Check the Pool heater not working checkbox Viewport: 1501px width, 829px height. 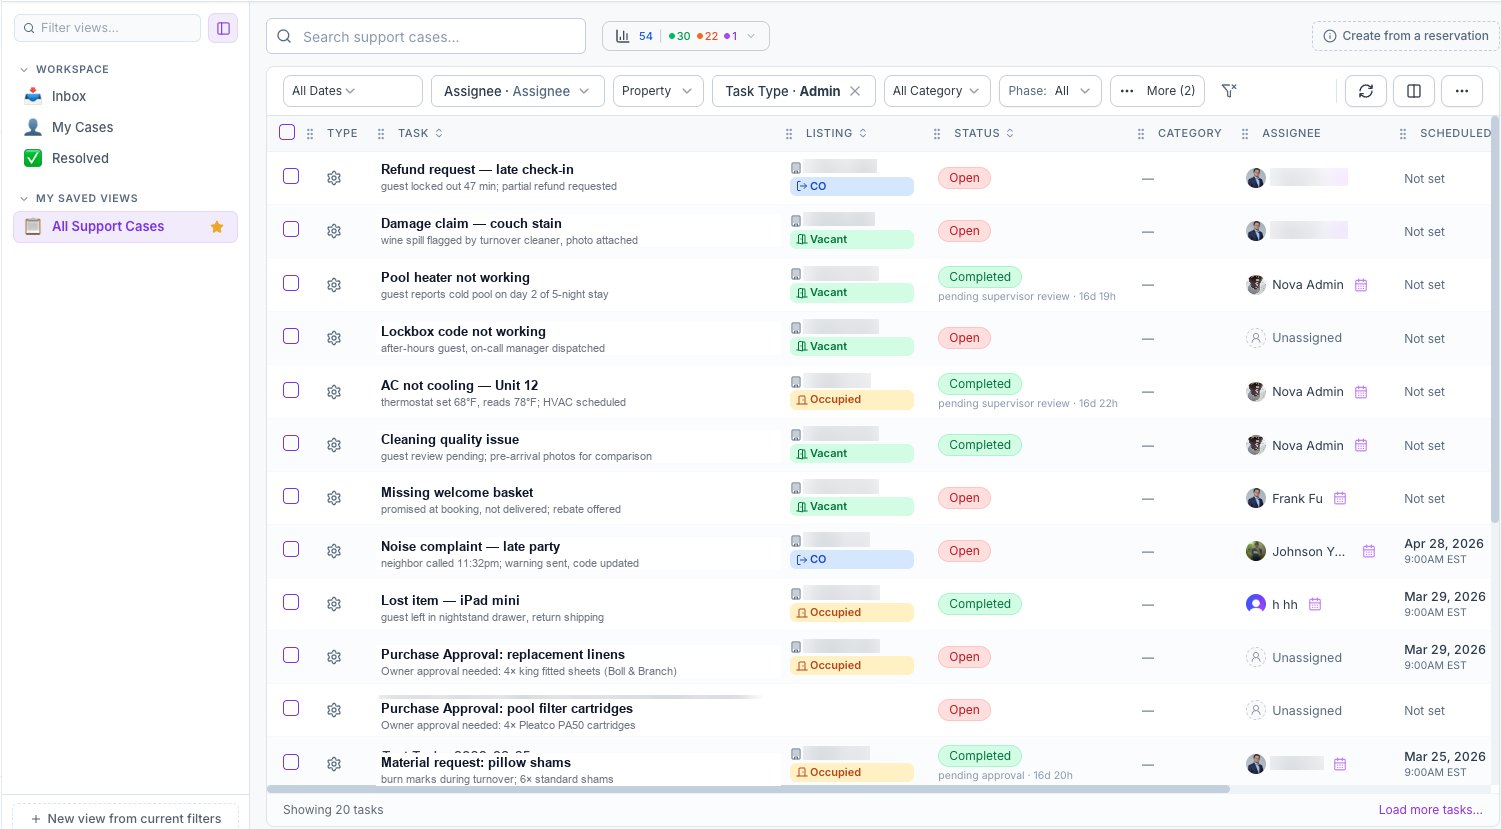point(291,283)
